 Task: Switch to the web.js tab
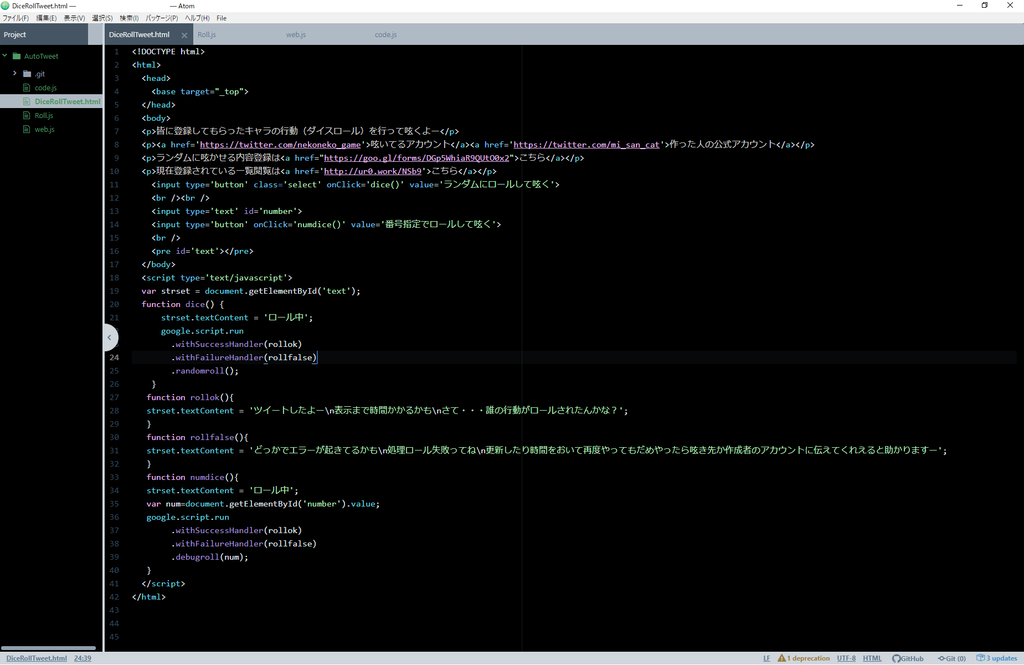pos(296,35)
